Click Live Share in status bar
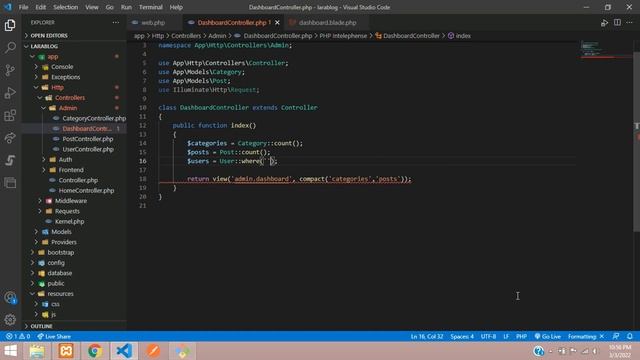Screen dimensions: 640x360 (54, 336)
